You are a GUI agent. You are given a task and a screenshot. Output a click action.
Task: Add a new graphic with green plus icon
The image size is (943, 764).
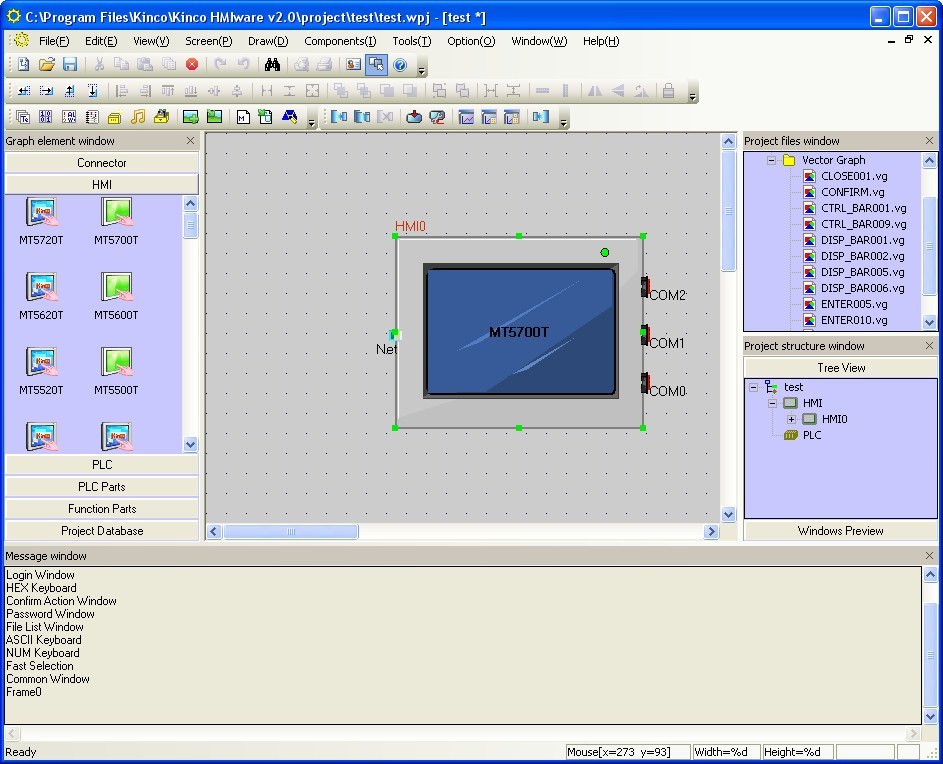[x=191, y=117]
